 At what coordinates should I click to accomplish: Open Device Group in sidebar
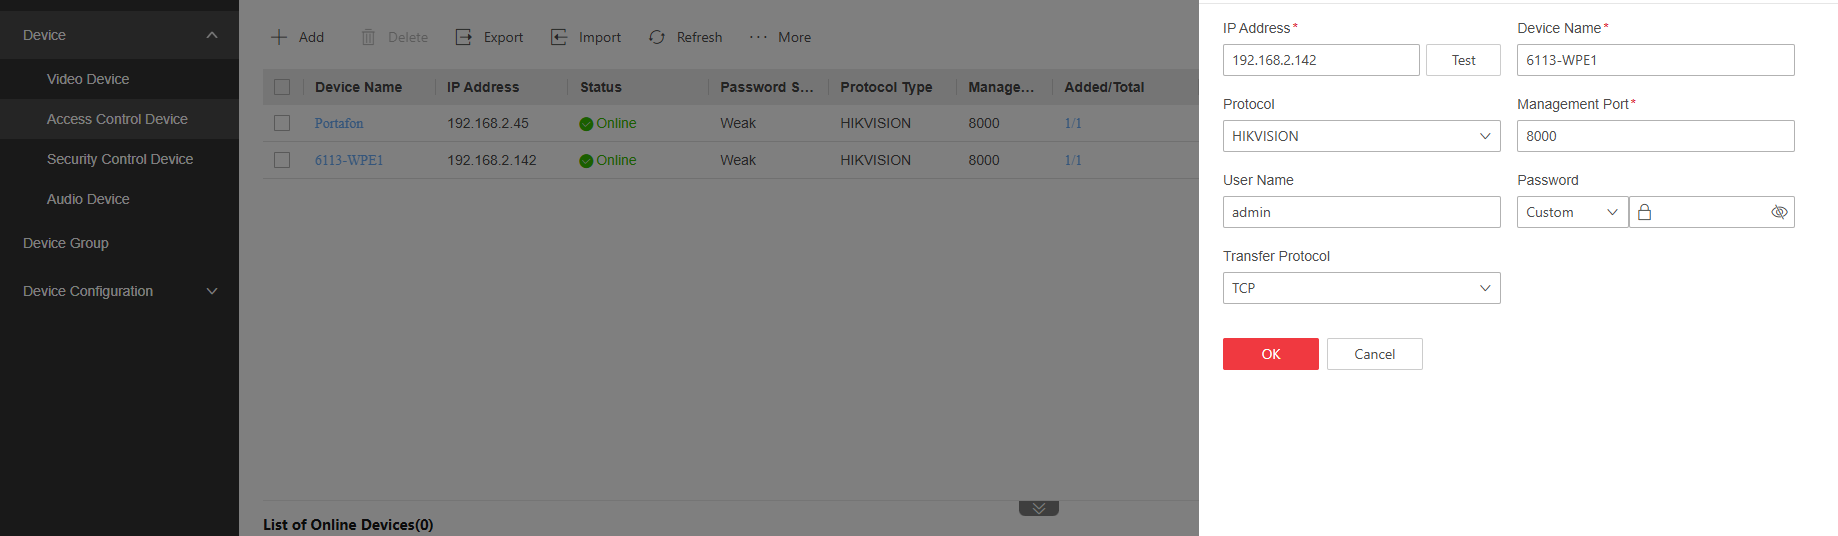(66, 243)
